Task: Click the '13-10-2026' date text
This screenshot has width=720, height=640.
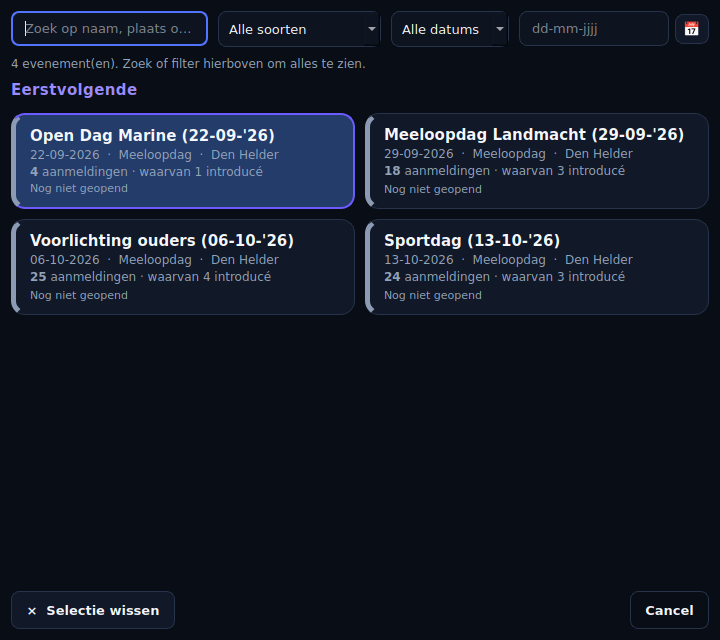Action: click(419, 260)
